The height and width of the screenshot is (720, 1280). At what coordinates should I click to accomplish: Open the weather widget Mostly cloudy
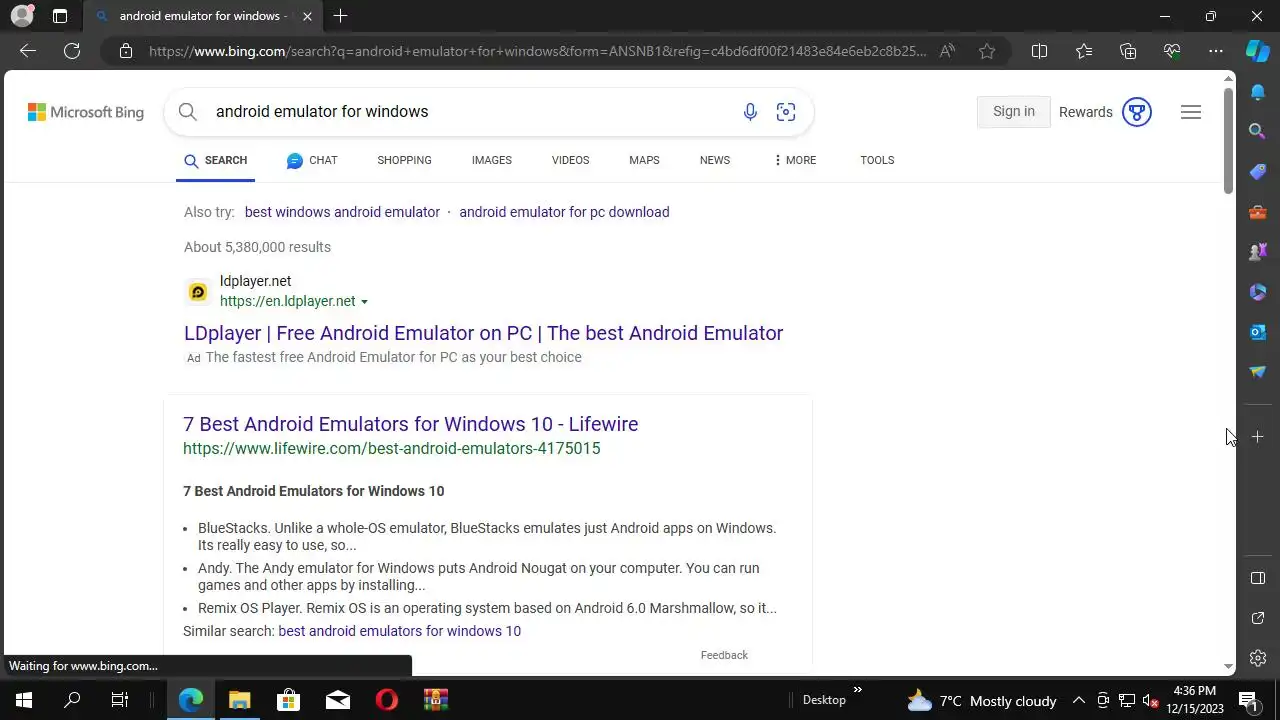pos(981,700)
